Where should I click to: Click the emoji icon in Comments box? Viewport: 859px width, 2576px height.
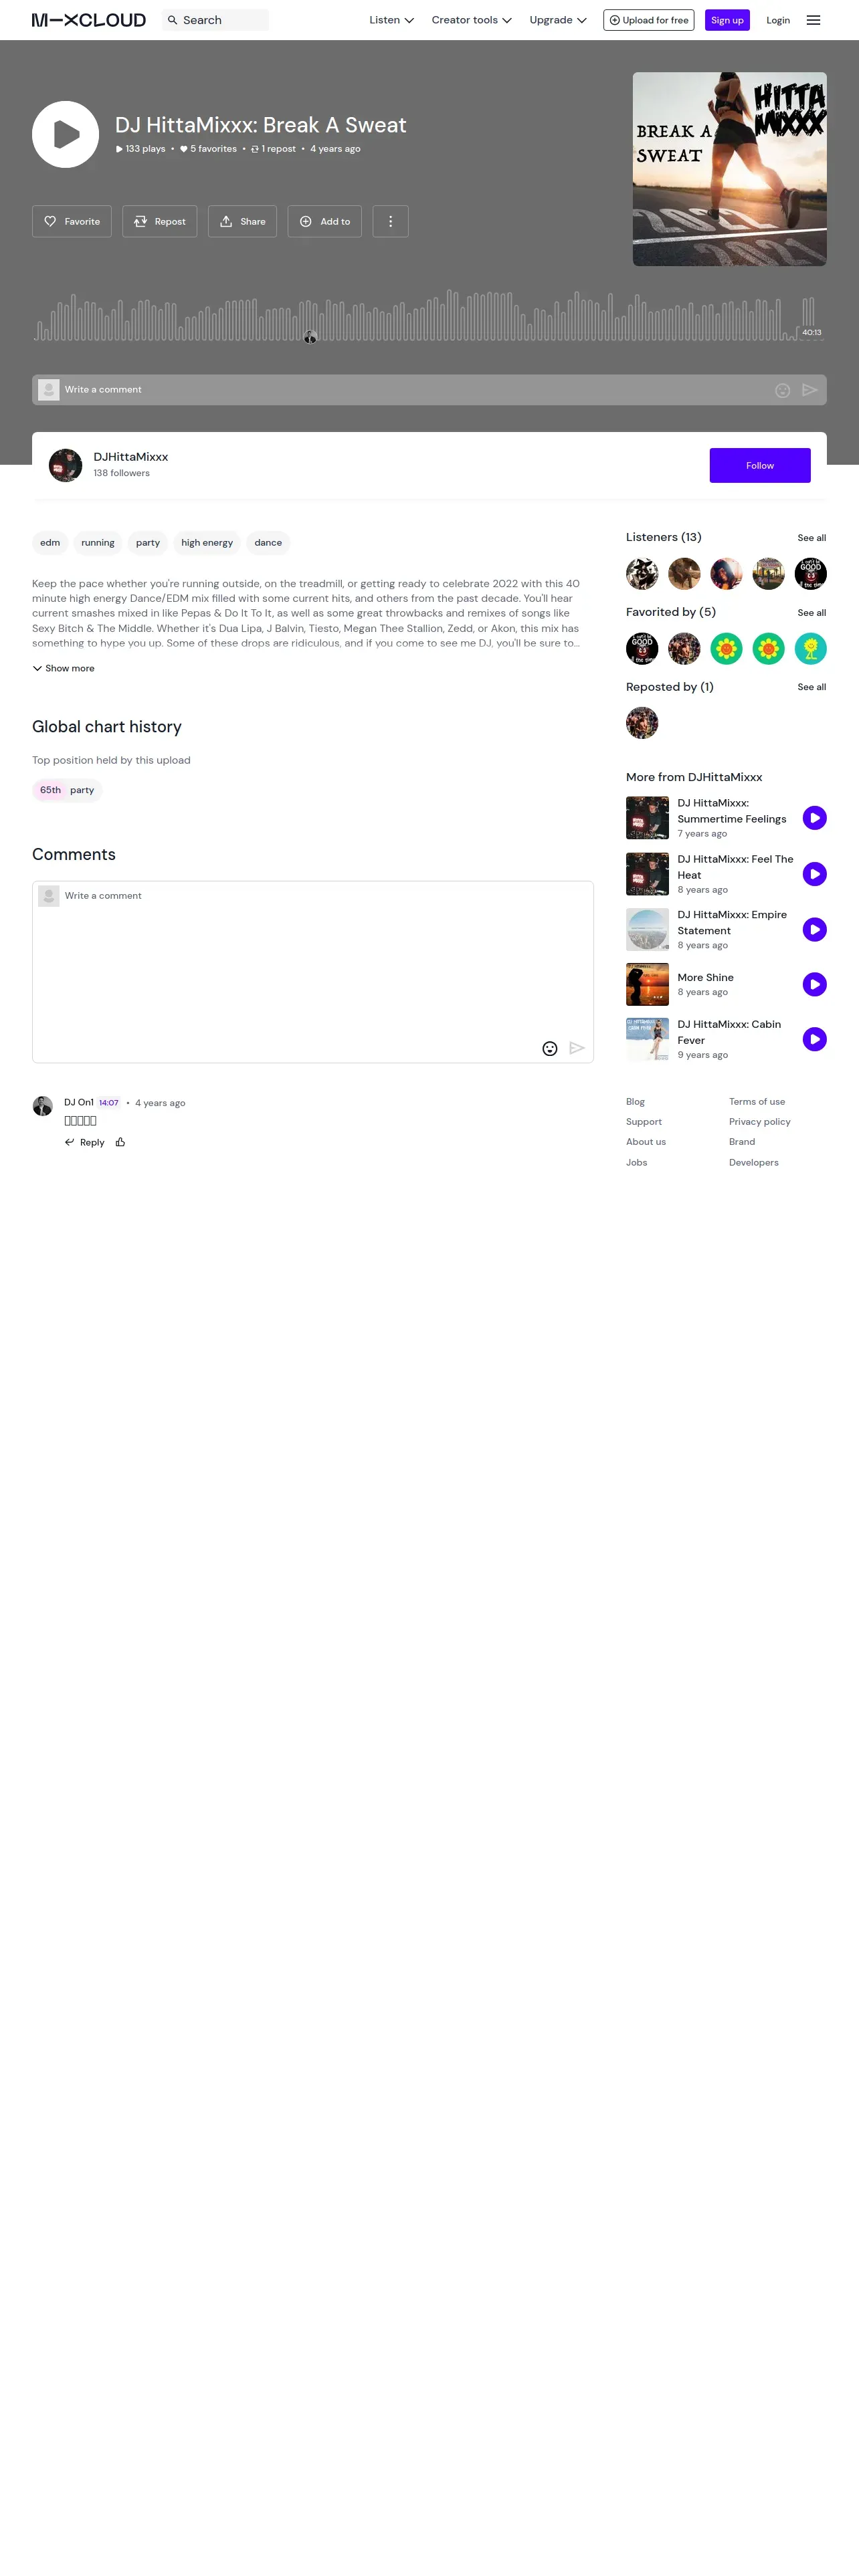click(x=549, y=1048)
